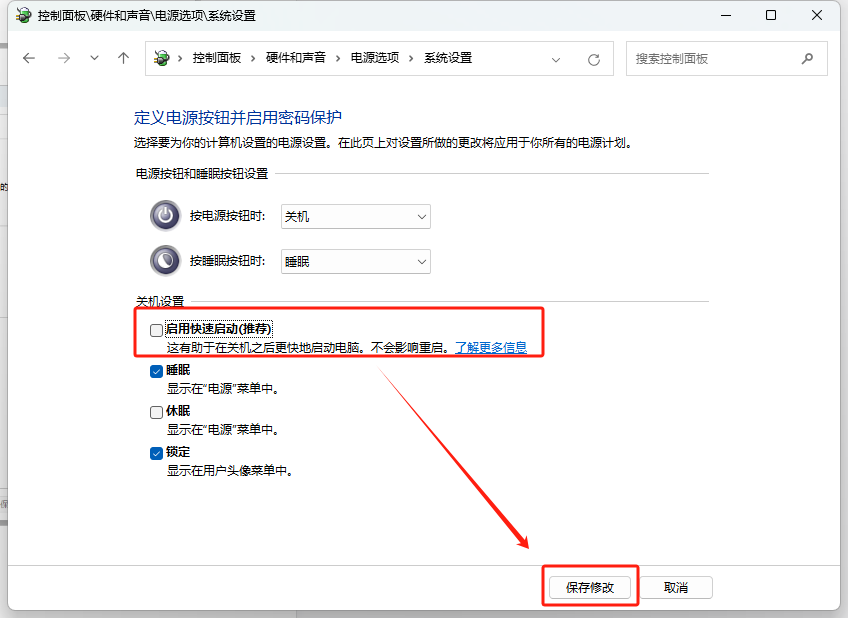Select 硬件和声音 in breadcrumb path

point(295,58)
